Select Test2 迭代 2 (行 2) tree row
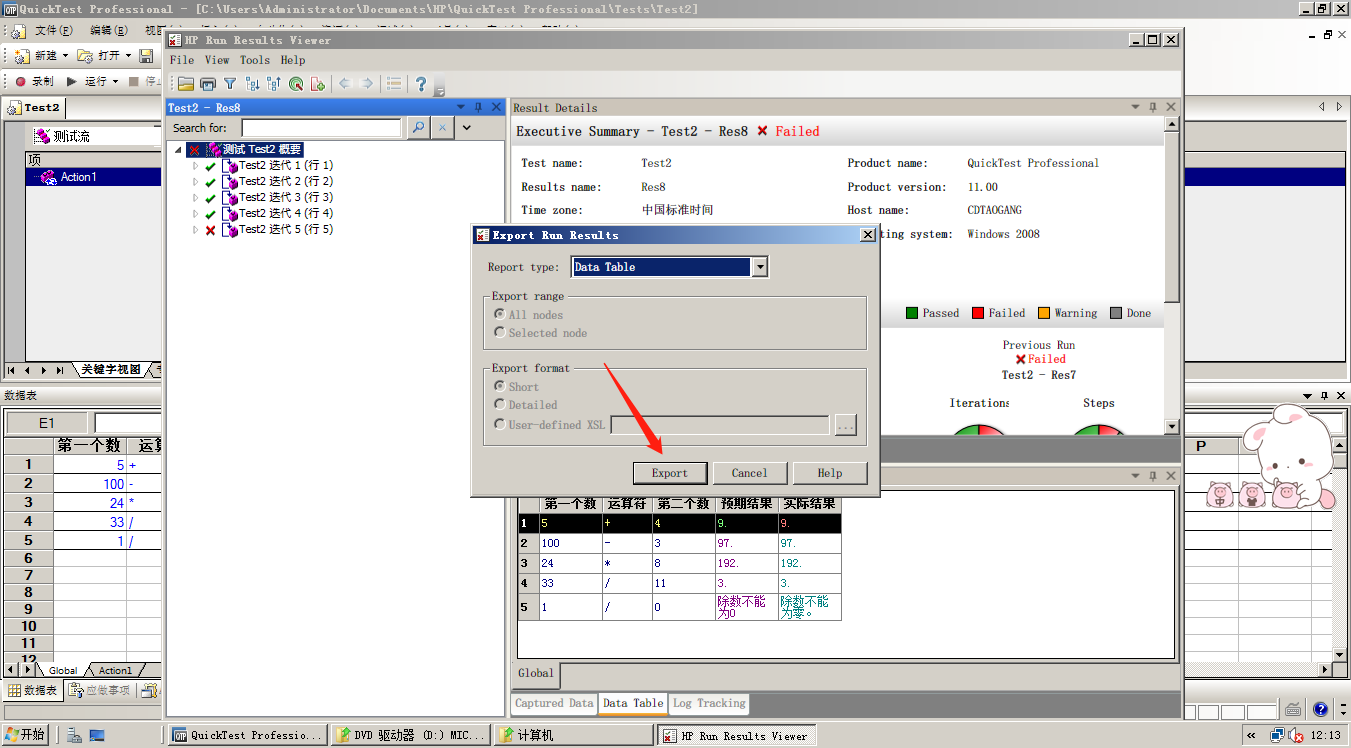 point(285,182)
